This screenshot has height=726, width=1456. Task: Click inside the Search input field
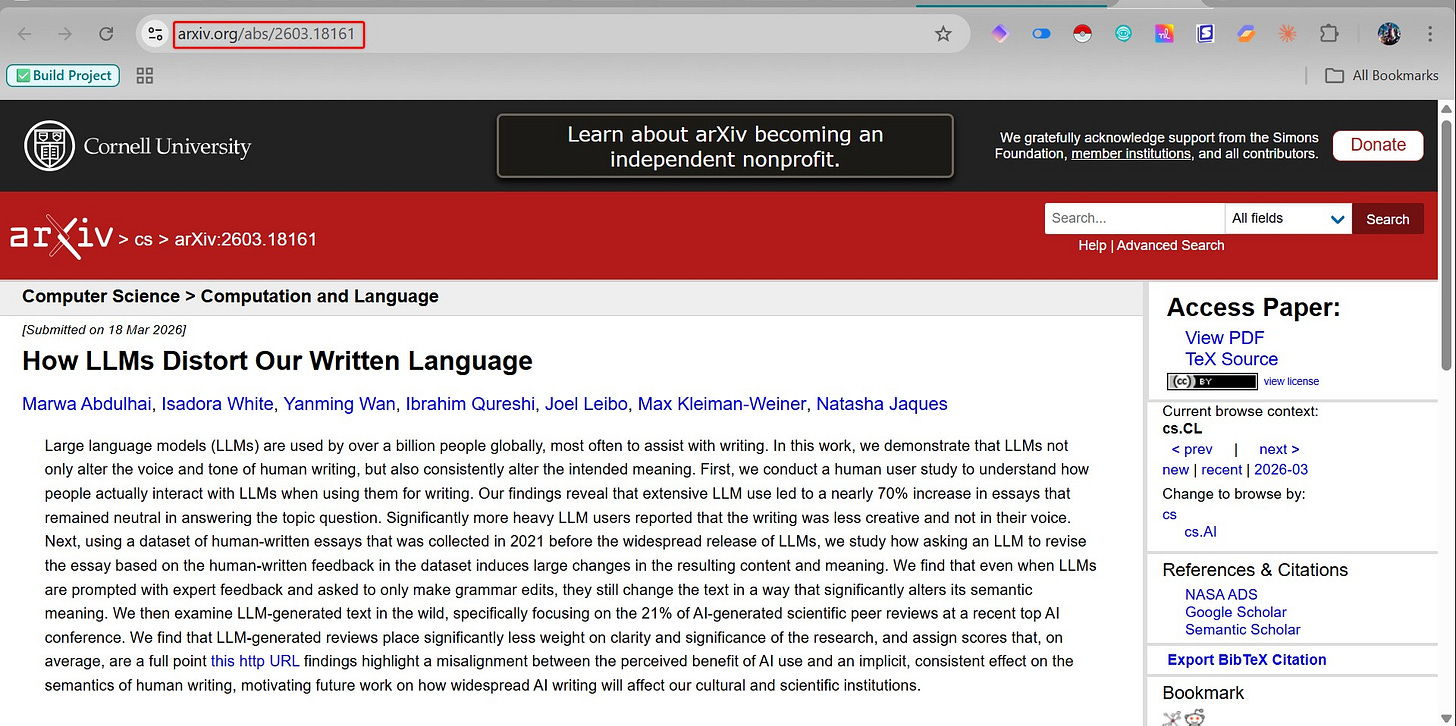(x=1133, y=218)
